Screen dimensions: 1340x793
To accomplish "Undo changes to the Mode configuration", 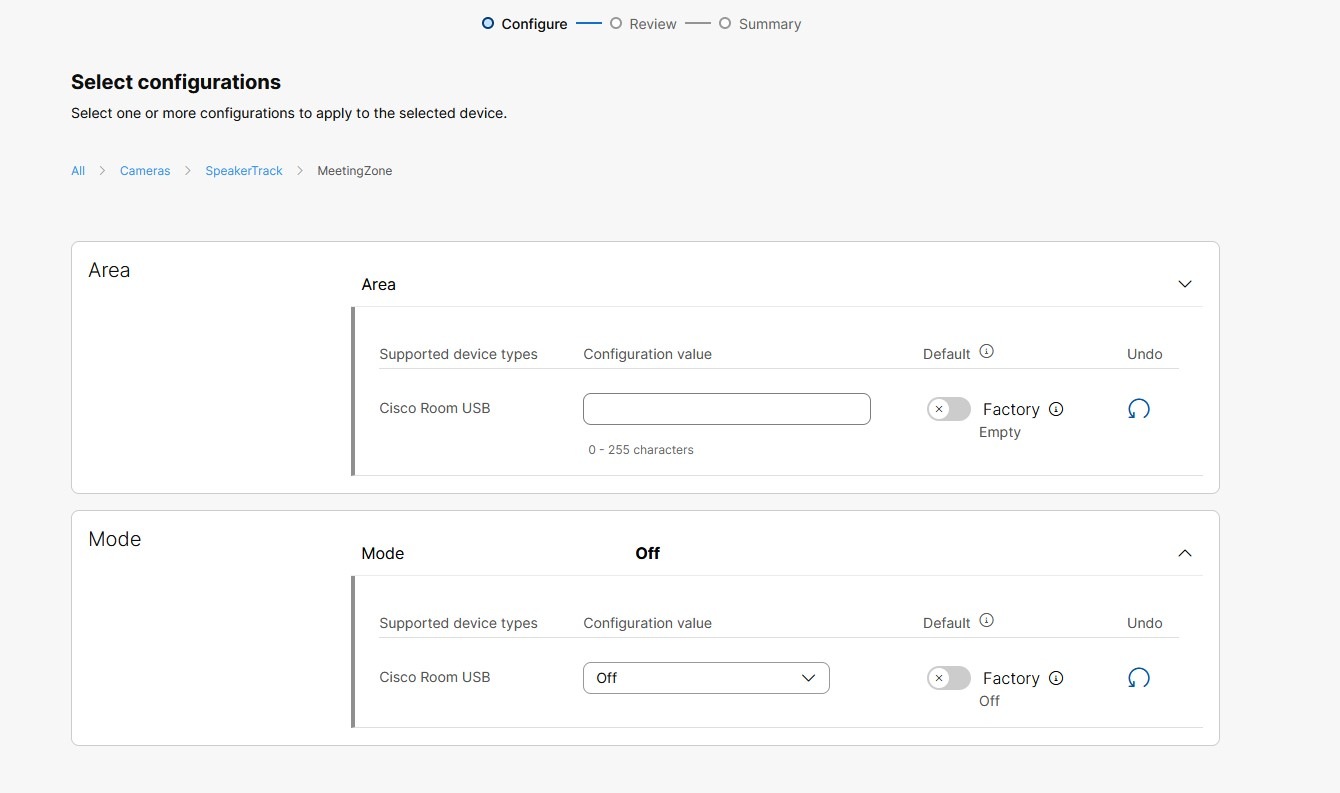I will pyautogui.click(x=1138, y=677).
